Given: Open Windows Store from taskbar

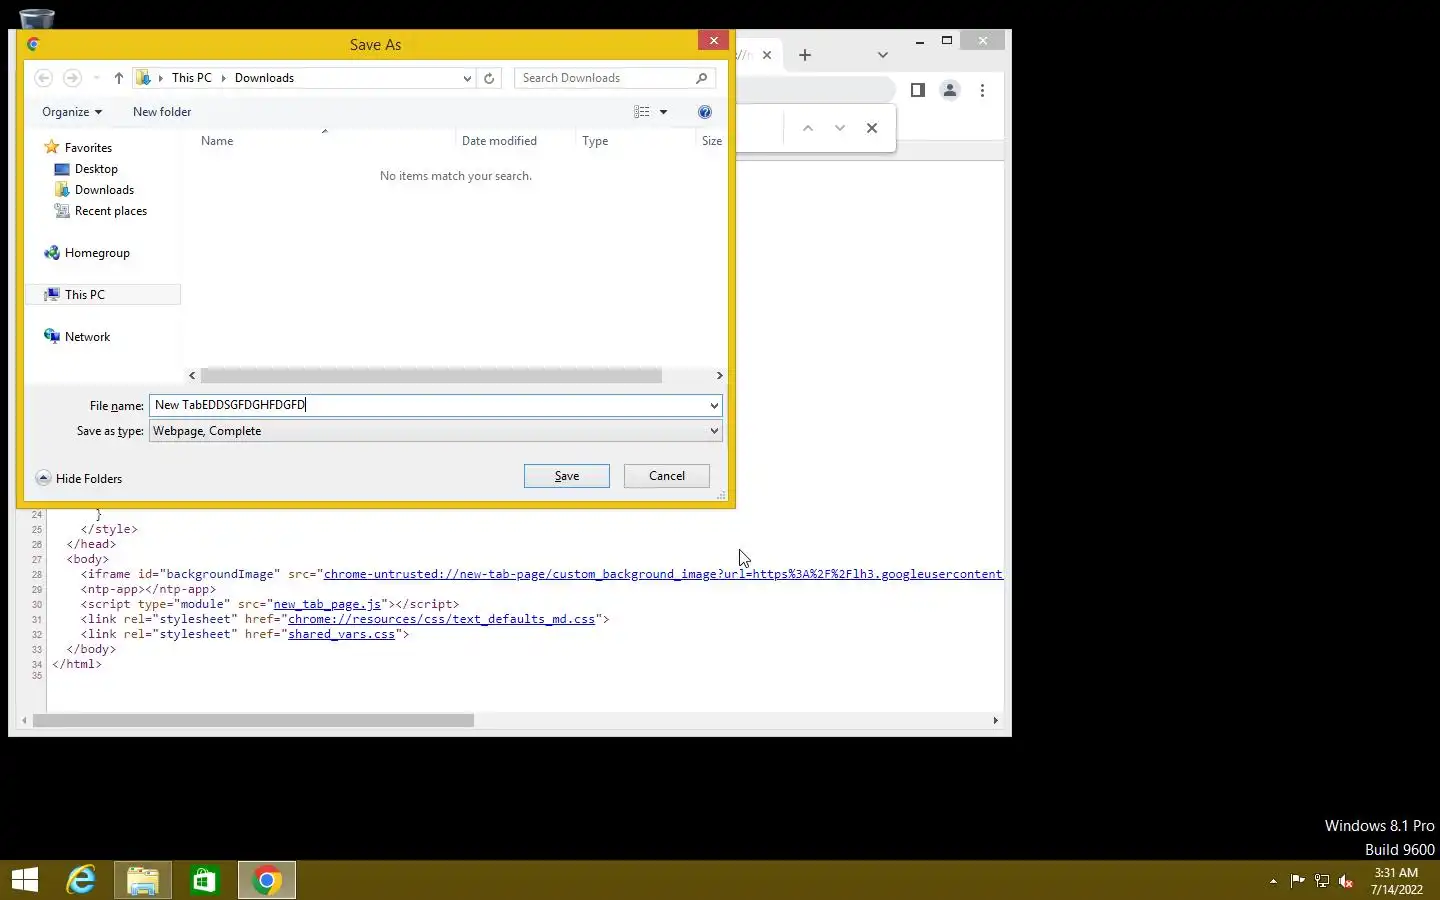Looking at the screenshot, I should click(204, 880).
